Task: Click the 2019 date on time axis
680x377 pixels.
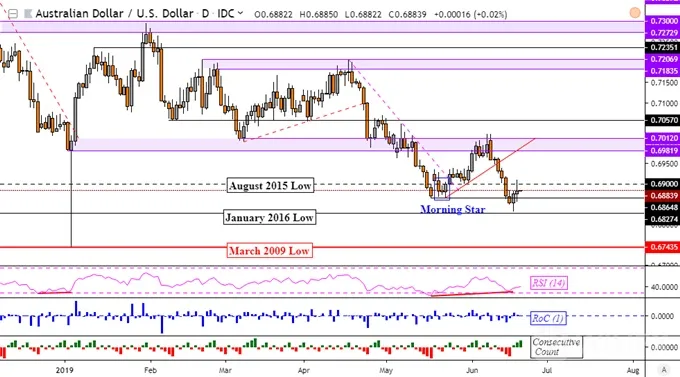Action: click(65, 370)
